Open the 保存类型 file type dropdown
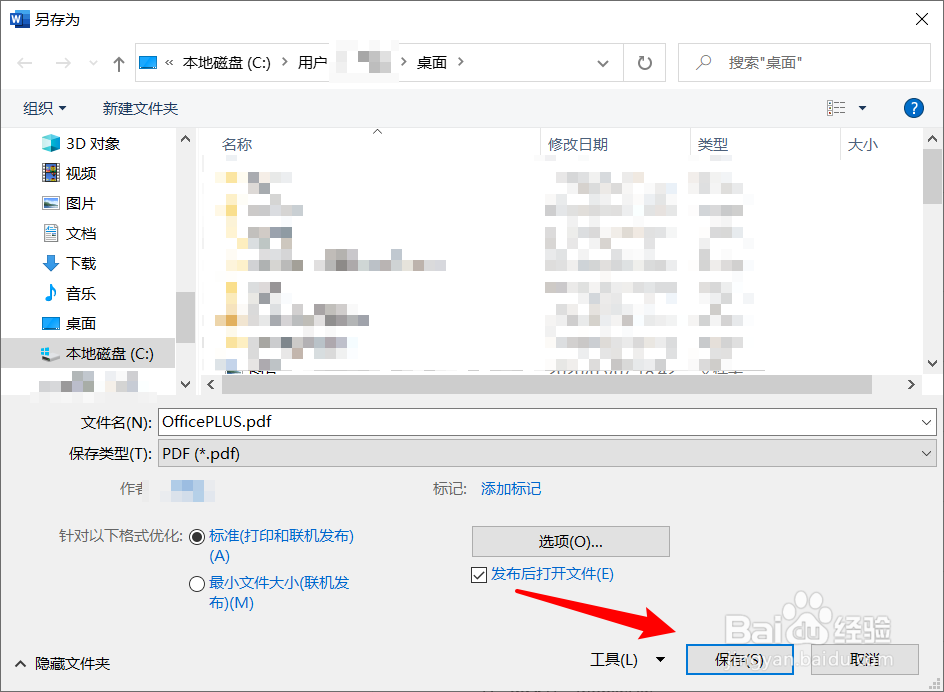This screenshot has width=944, height=692. point(928,453)
